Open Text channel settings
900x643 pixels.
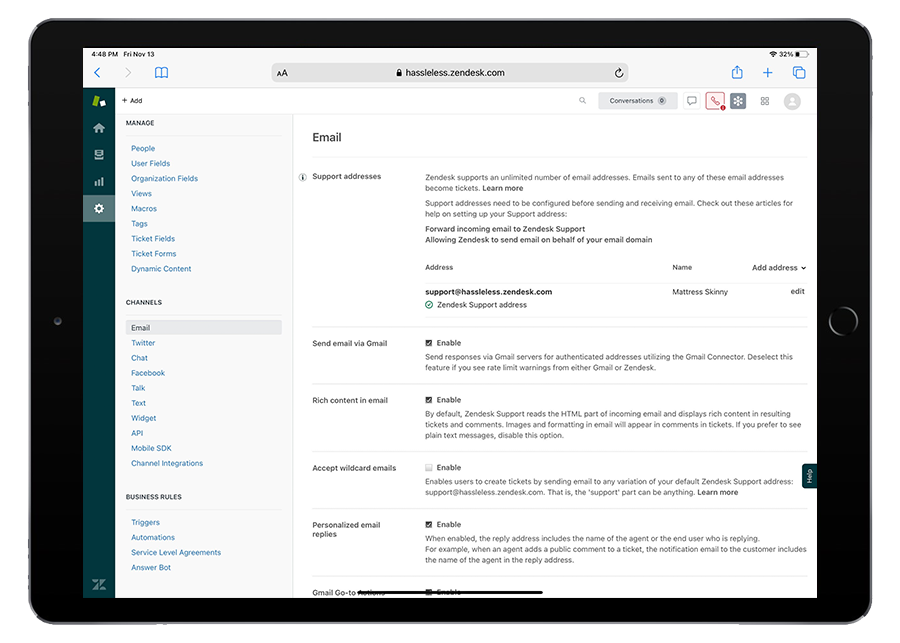138,403
